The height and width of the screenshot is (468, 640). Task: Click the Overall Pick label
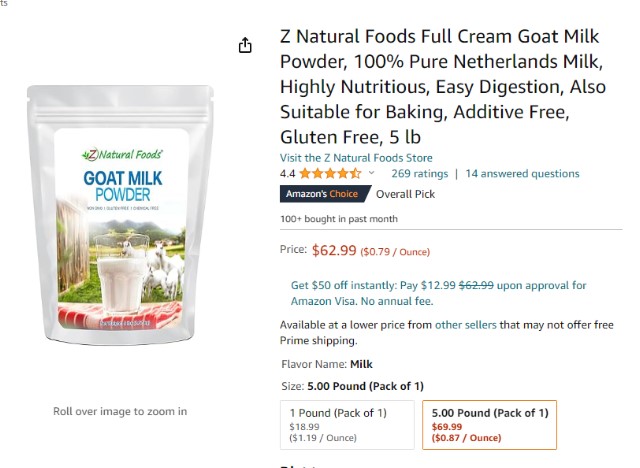pos(405,194)
